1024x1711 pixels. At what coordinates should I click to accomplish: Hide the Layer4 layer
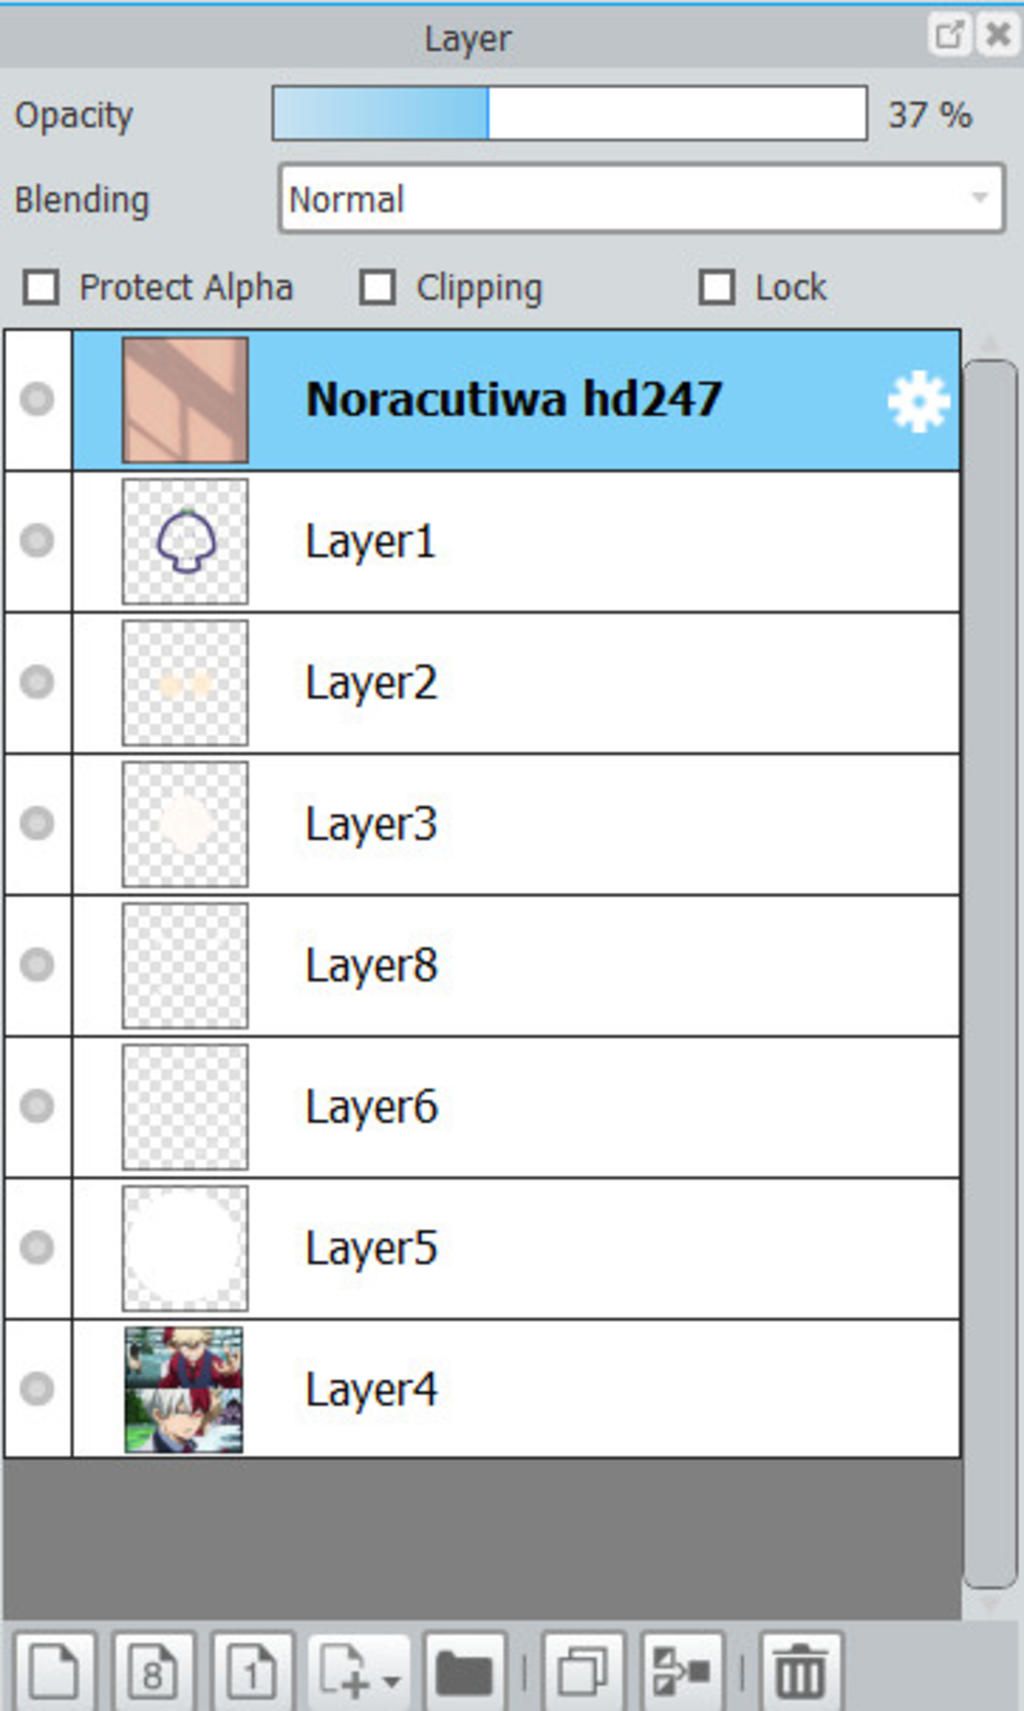pyautogui.click(x=38, y=1388)
